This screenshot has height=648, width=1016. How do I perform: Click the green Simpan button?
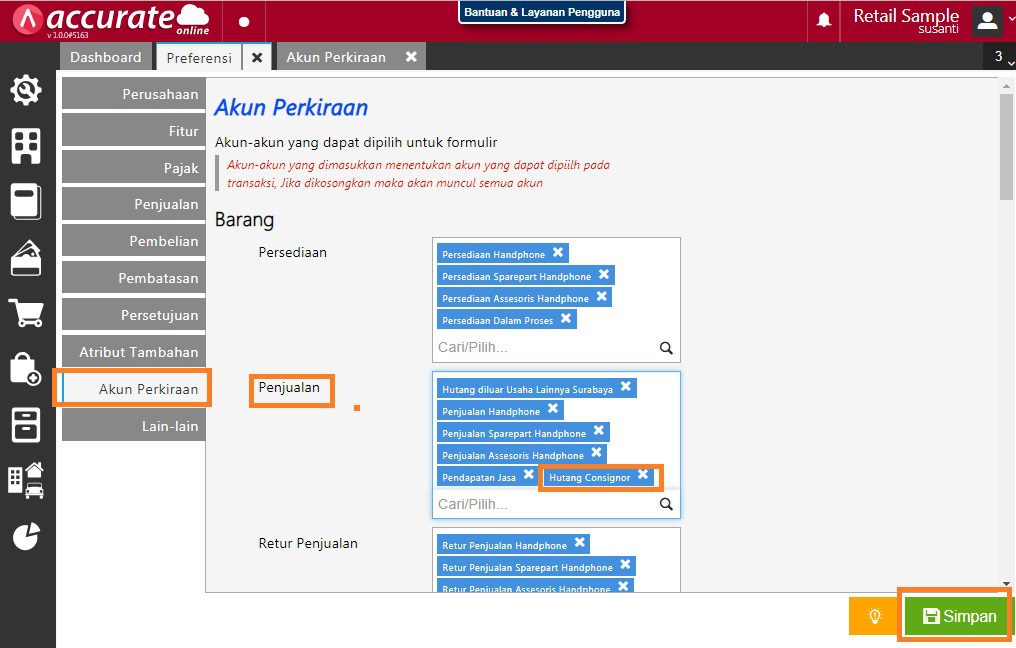click(x=959, y=616)
